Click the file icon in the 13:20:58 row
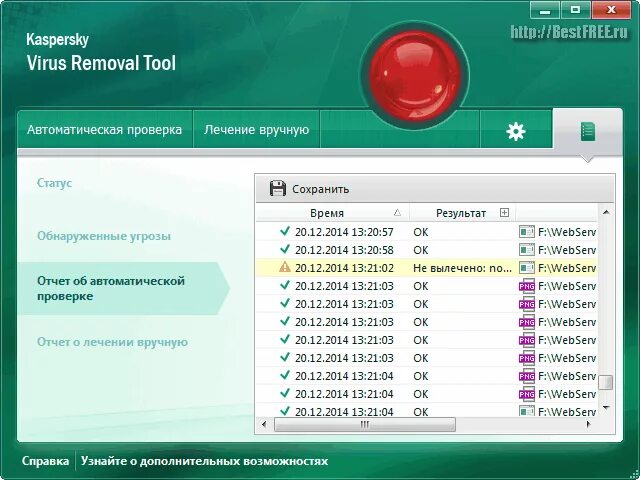Screen dimensions: 640x480 click(x=527, y=250)
